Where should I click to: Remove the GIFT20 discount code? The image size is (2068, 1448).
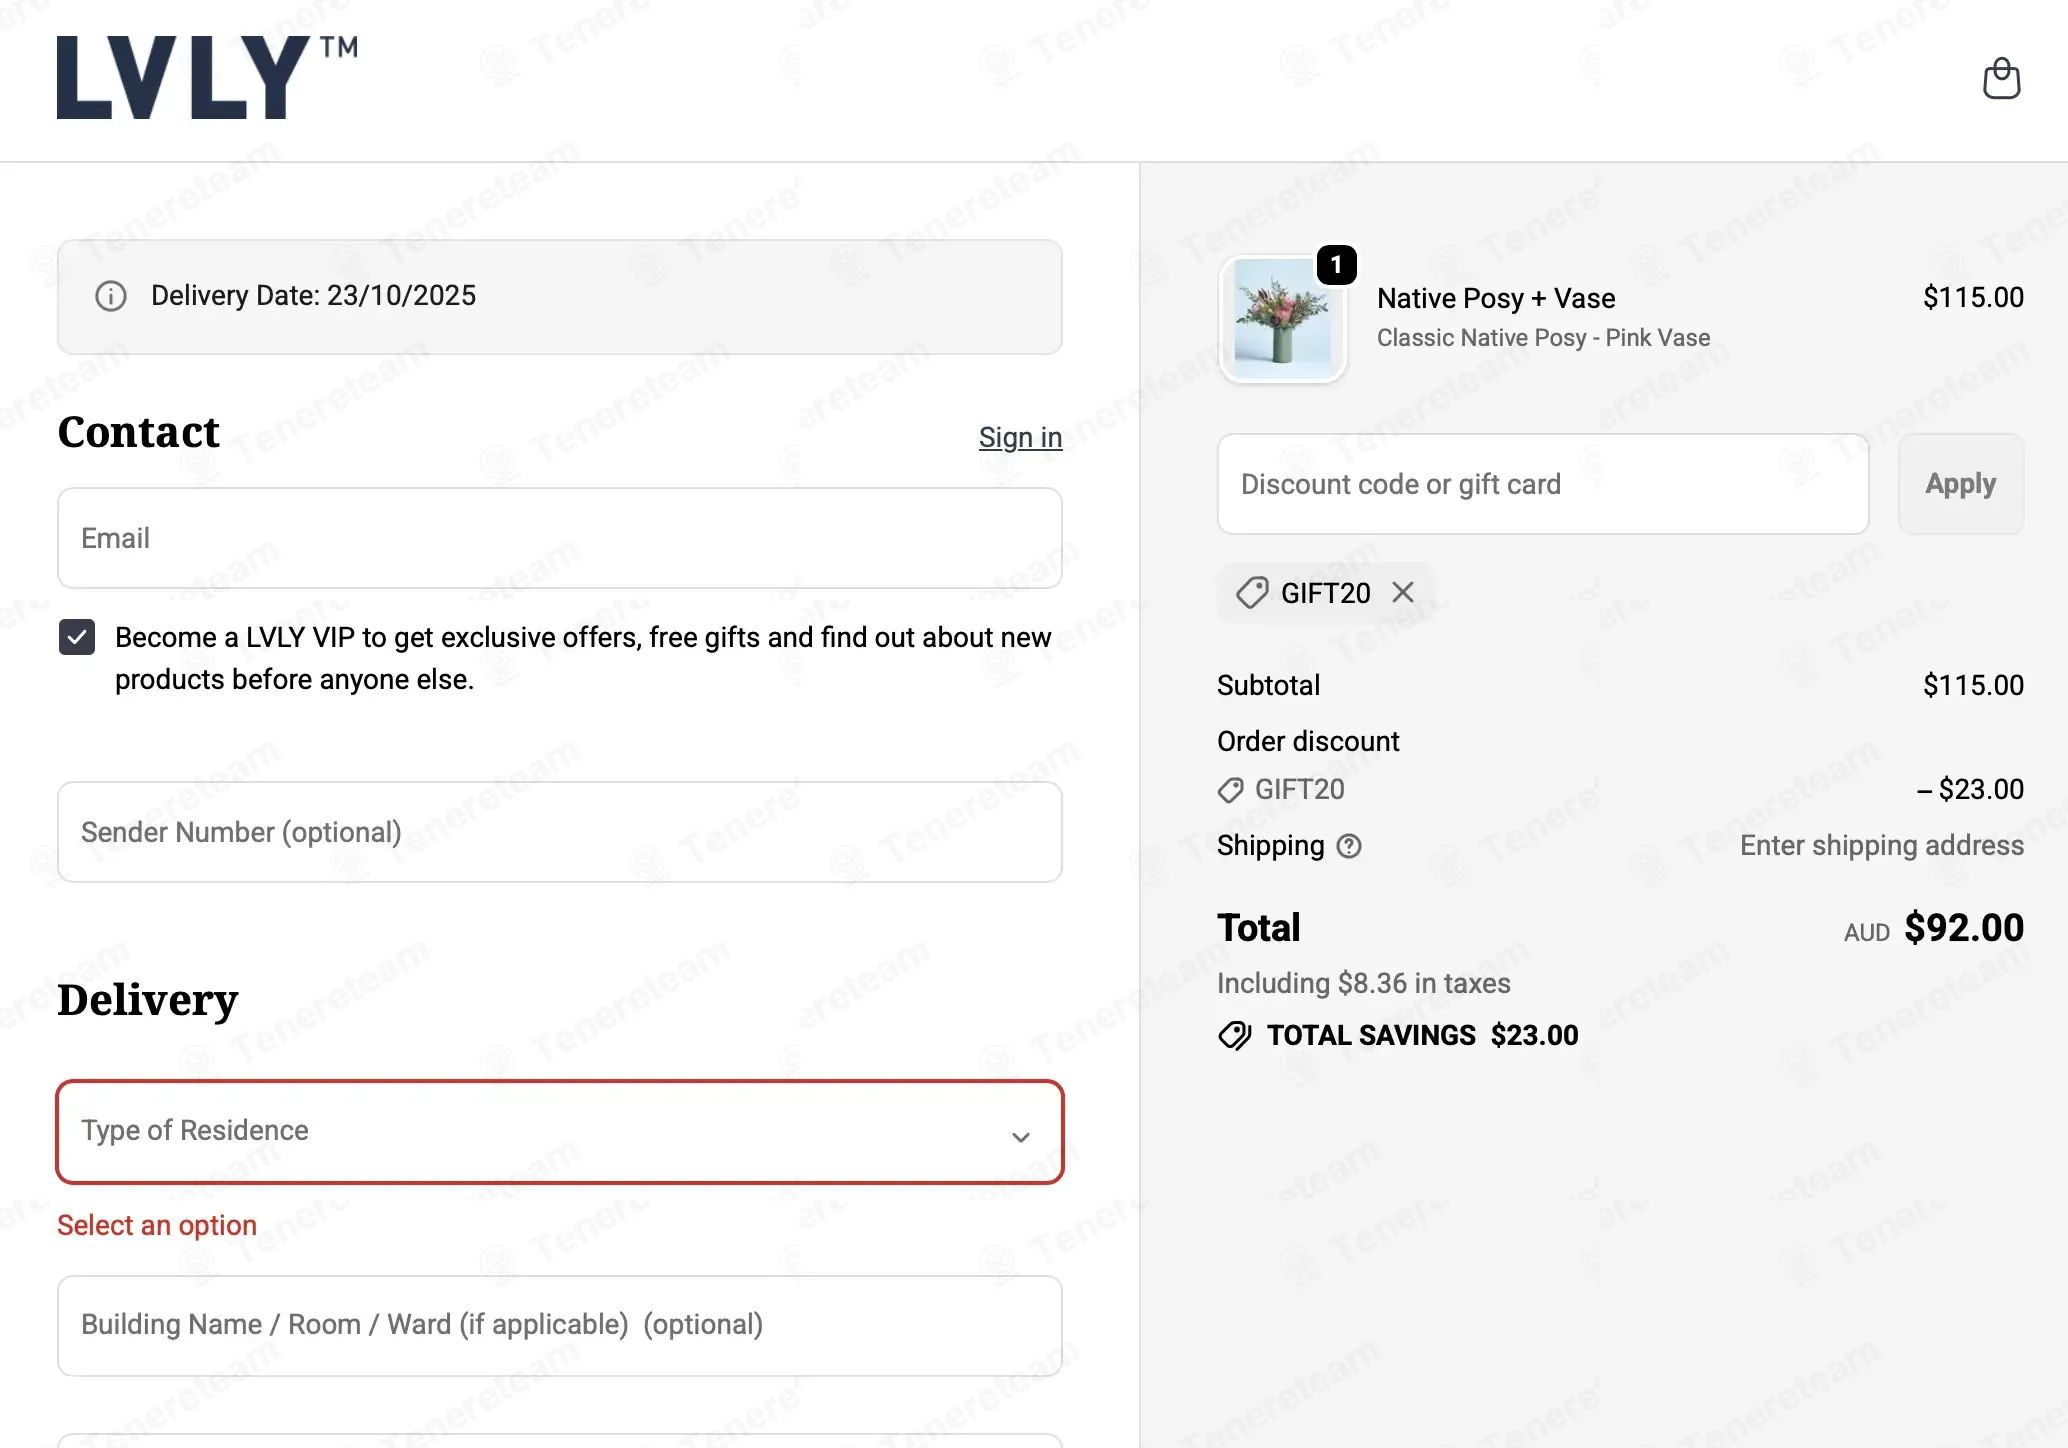tap(1403, 593)
